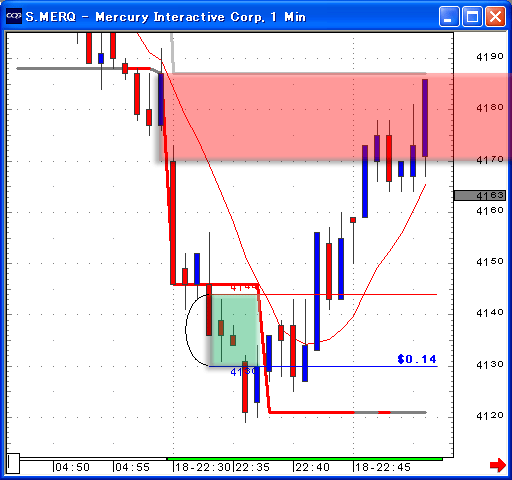Viewport: 512px width, 480px height.
Task: Click the scroll box at the time axis's left end
Action: [13, 463]
